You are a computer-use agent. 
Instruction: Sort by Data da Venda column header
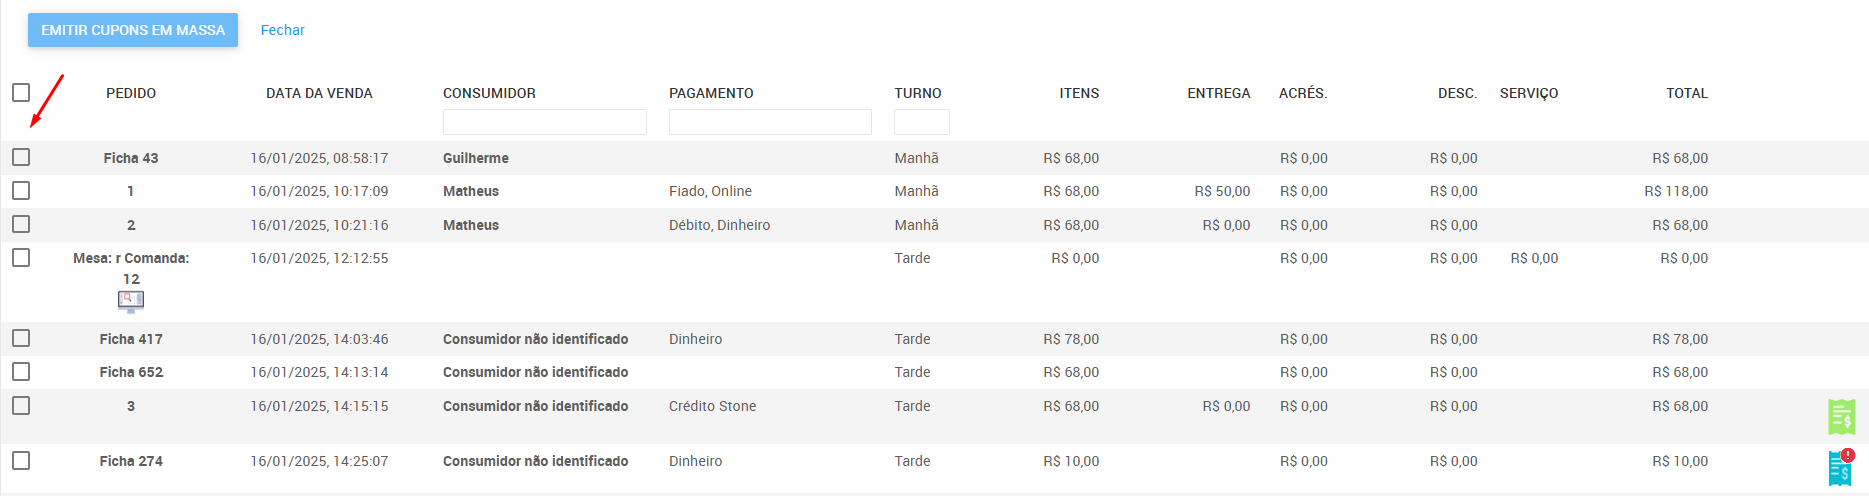(319, 93)
